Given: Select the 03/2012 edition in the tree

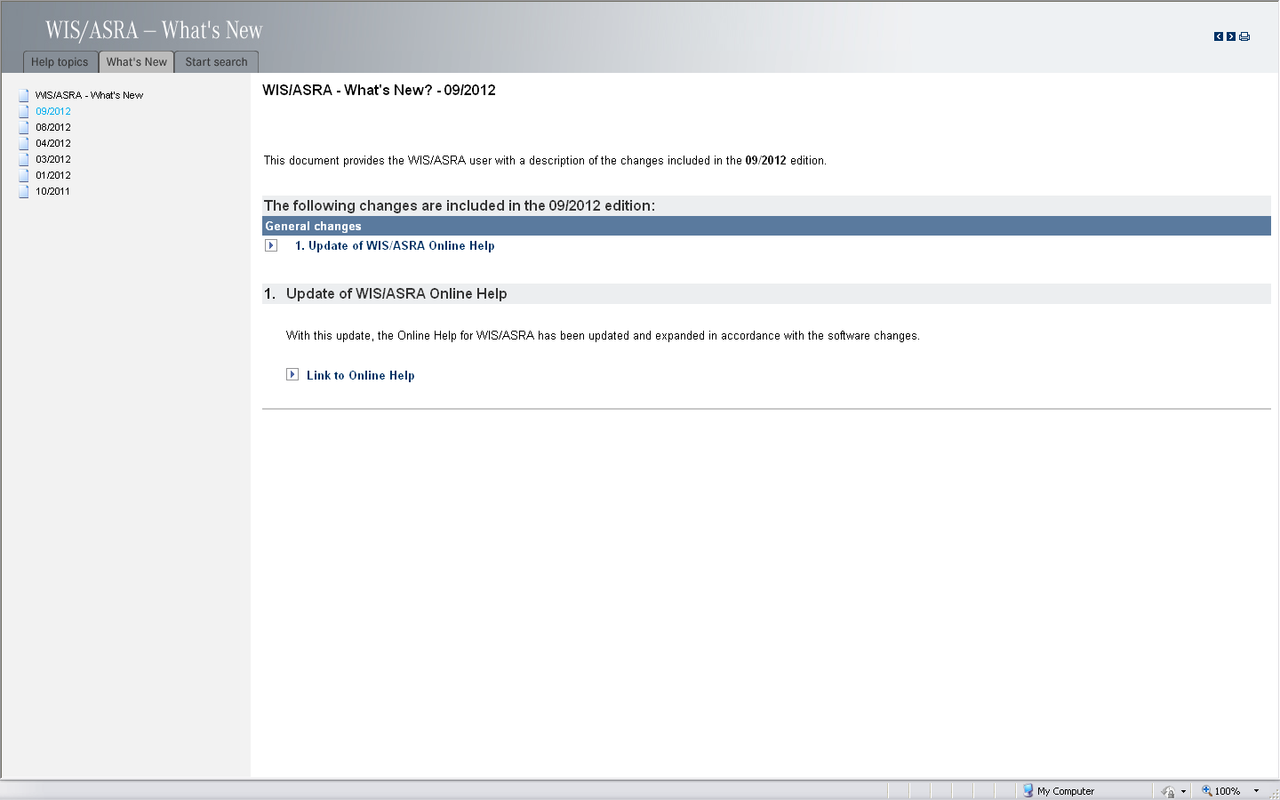Looking at the screenshot, I should [53, 159].
